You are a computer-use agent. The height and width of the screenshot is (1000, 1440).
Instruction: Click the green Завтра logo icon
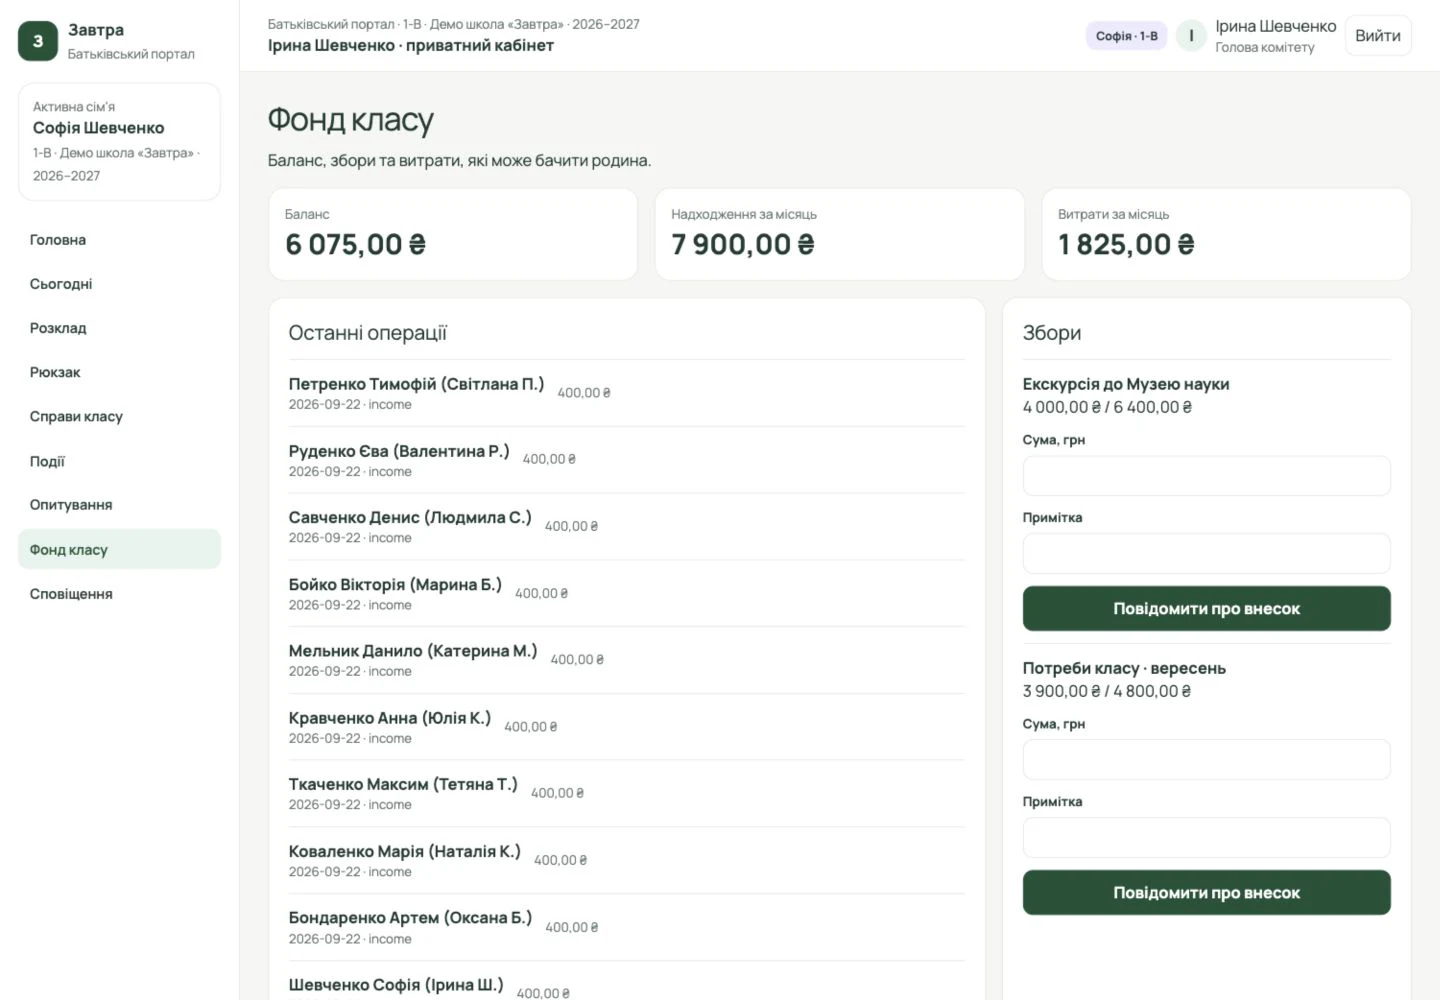pos(38,41)
